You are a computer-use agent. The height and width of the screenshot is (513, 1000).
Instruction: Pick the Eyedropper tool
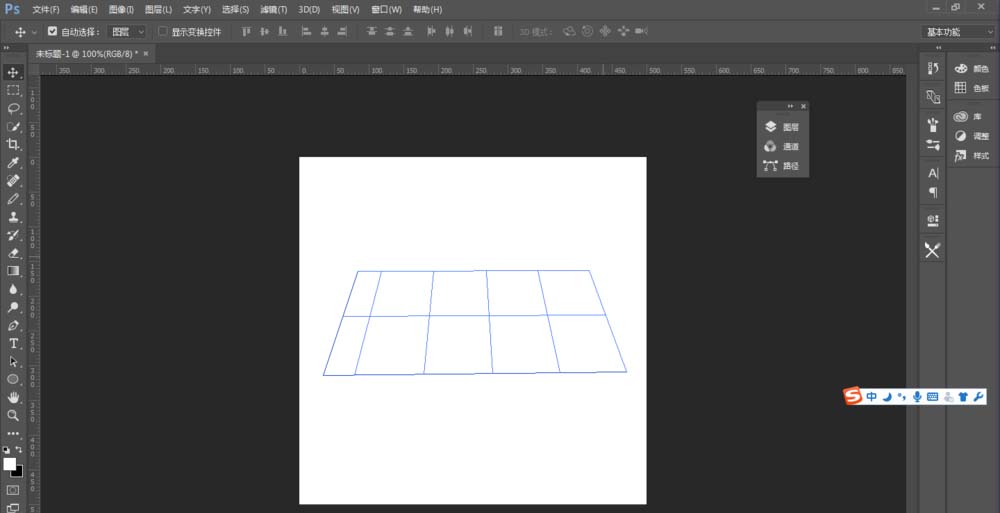[x=14, y=162]
